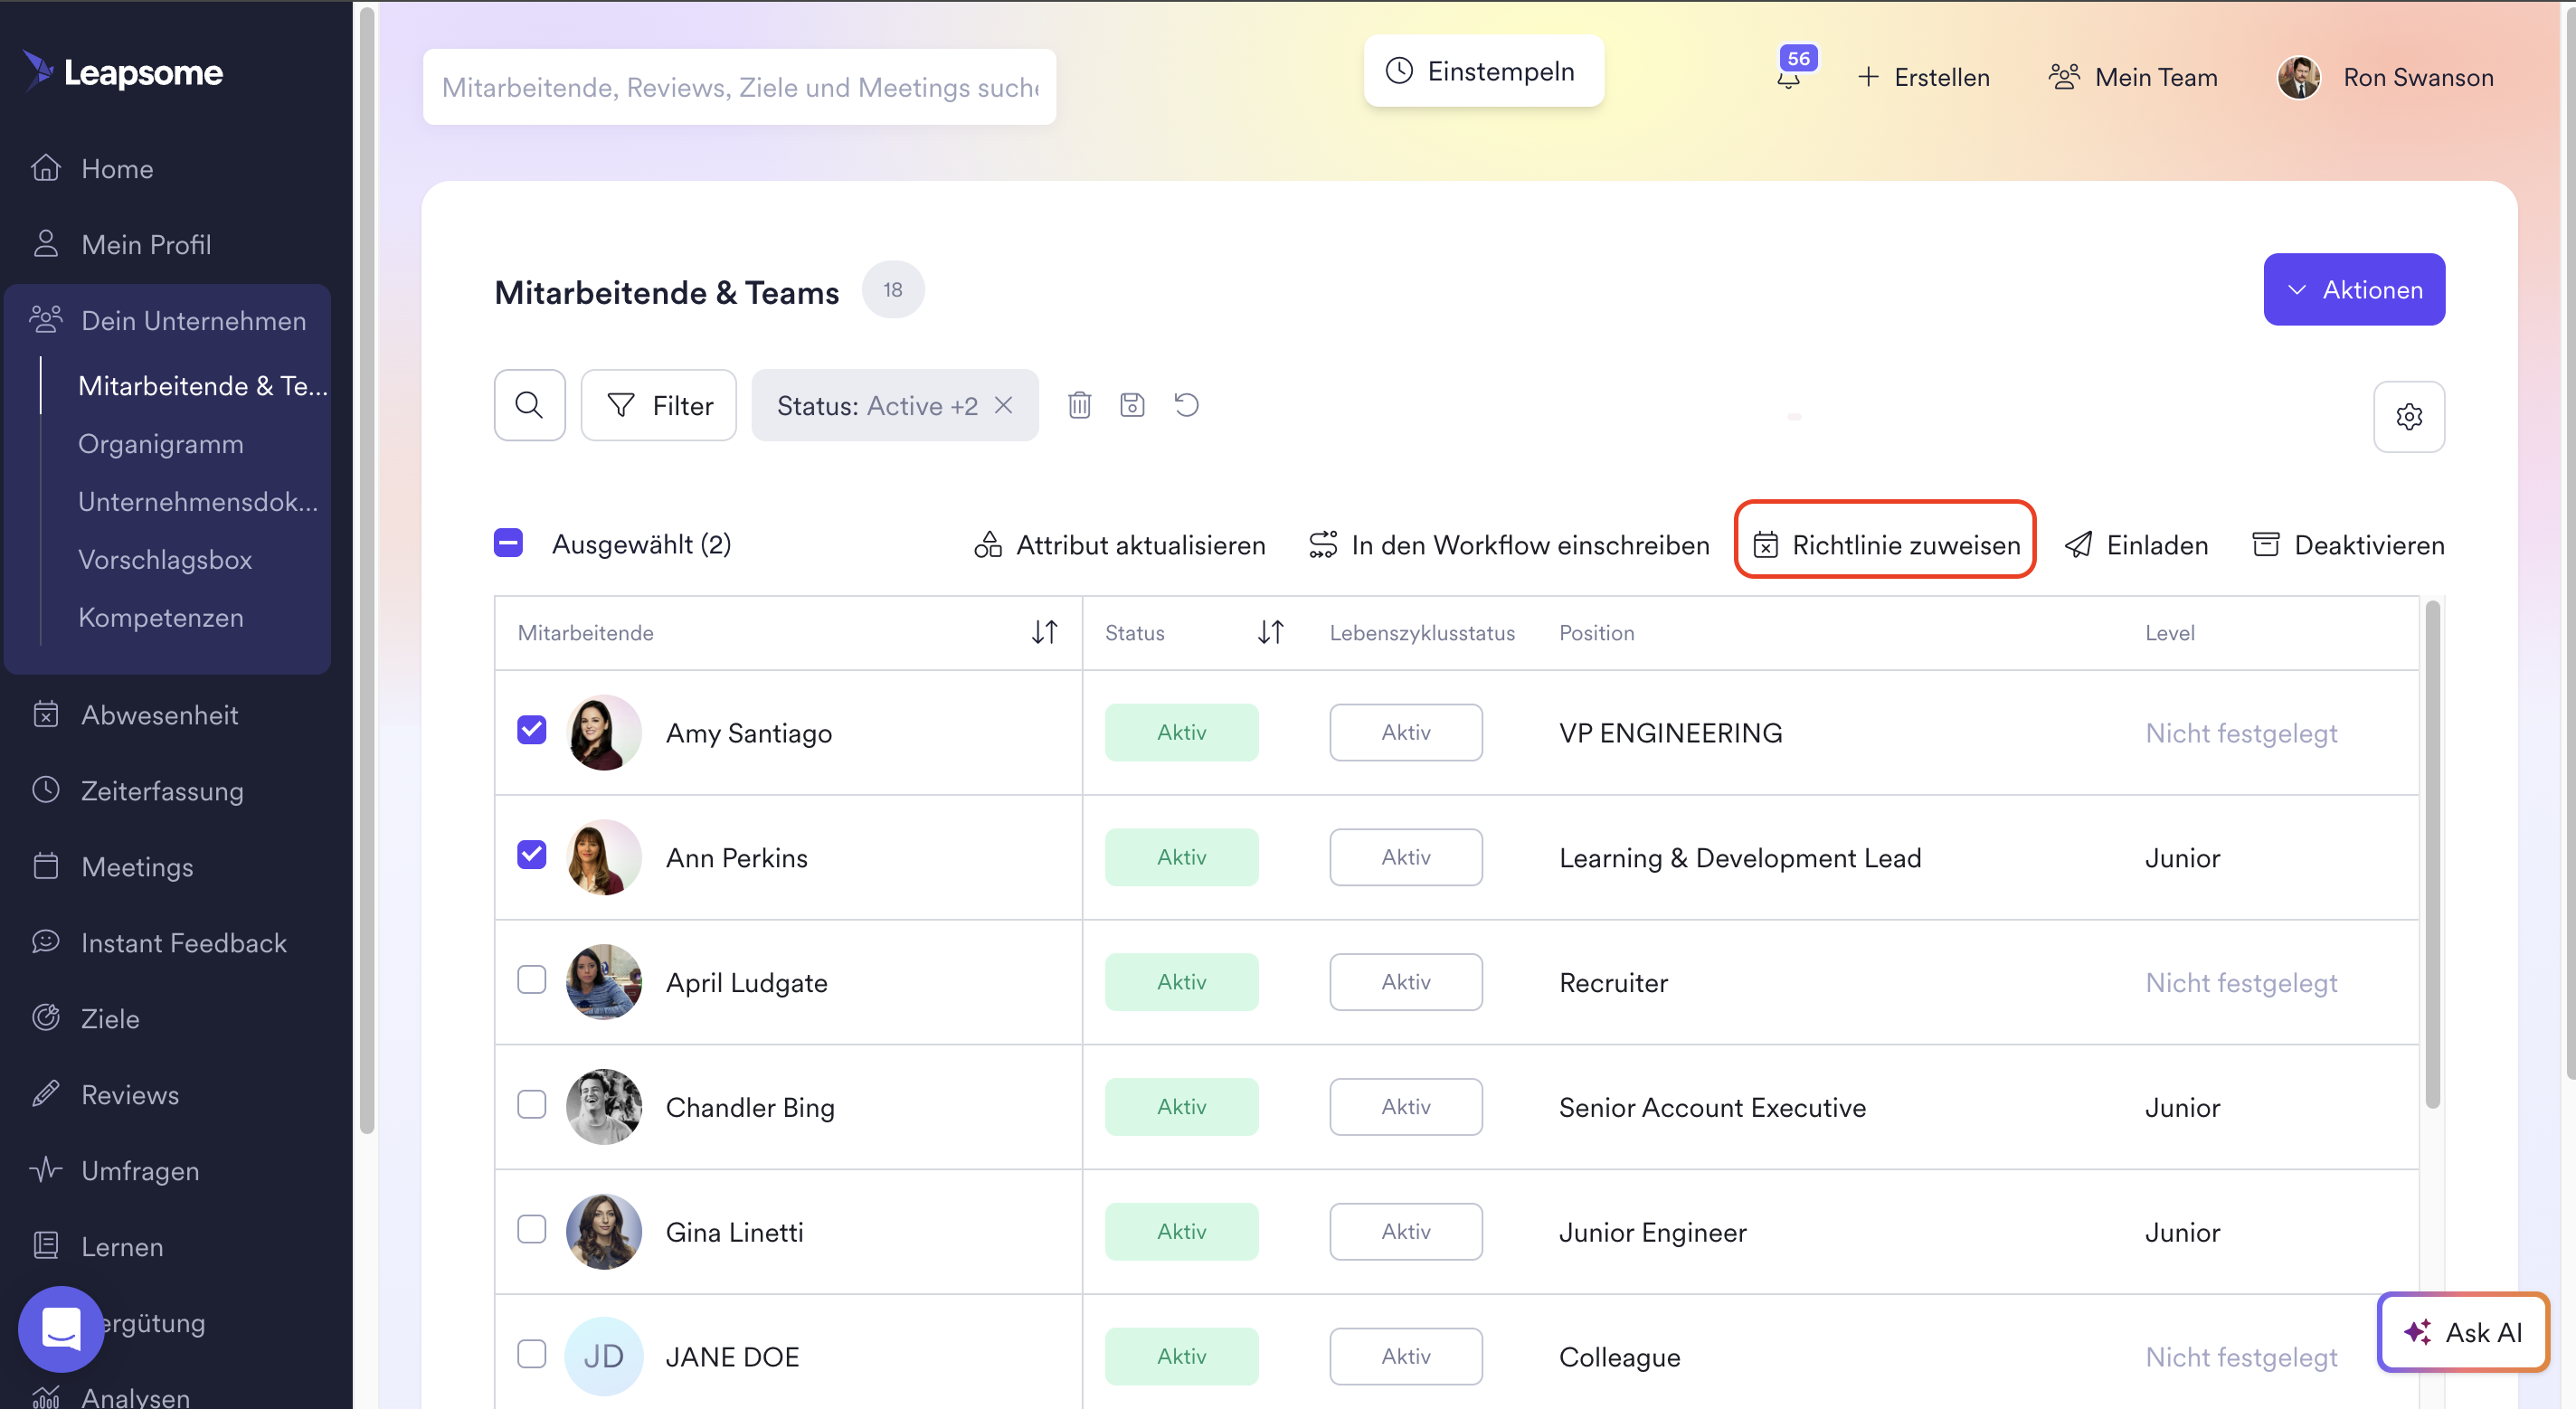This screenshot has width=2576, height=1409.
Task: Deselect all via Ausgewählt checkbox
Action: click(x=508, y=543)
